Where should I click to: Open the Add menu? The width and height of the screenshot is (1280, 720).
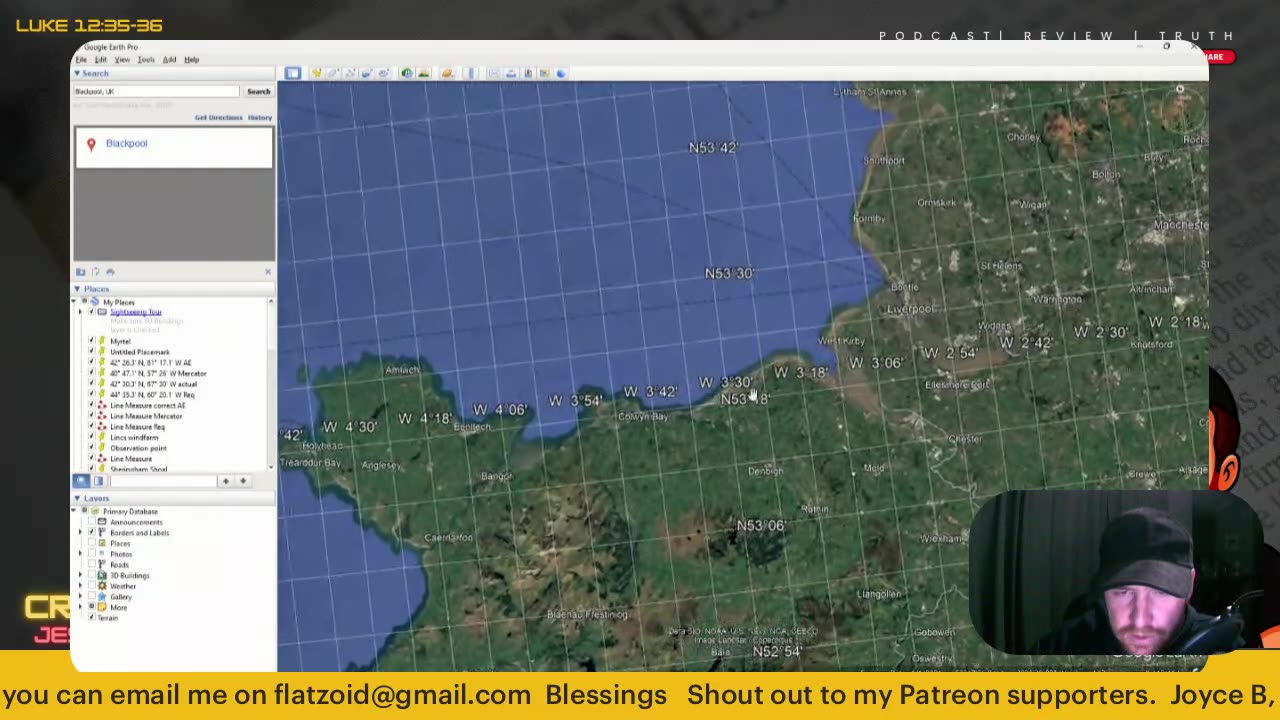click(169, 60)
